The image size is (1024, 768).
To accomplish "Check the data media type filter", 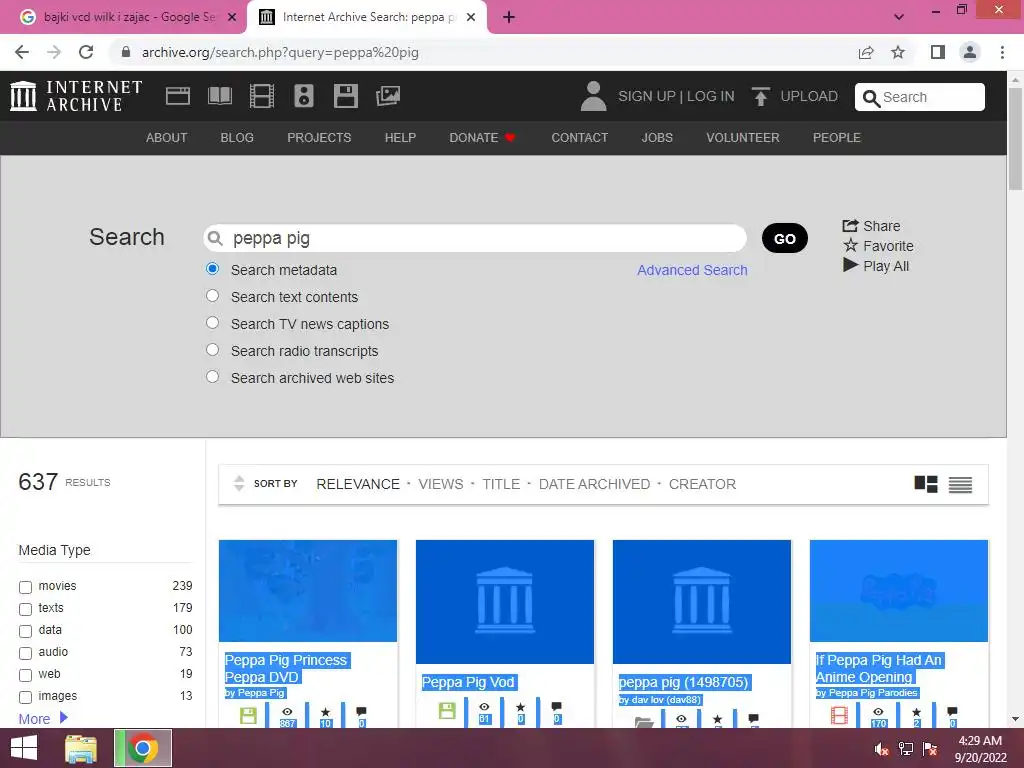I will click(x=25, y=632).
